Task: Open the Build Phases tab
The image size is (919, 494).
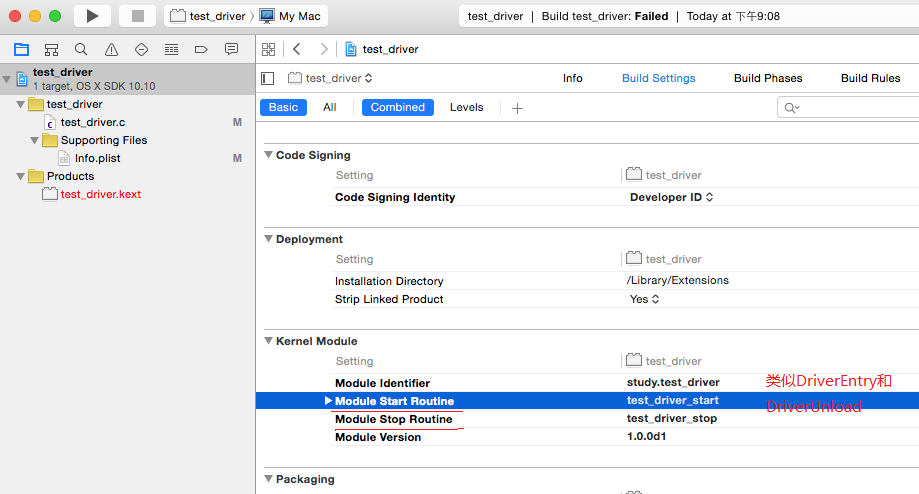Action: 768,78
